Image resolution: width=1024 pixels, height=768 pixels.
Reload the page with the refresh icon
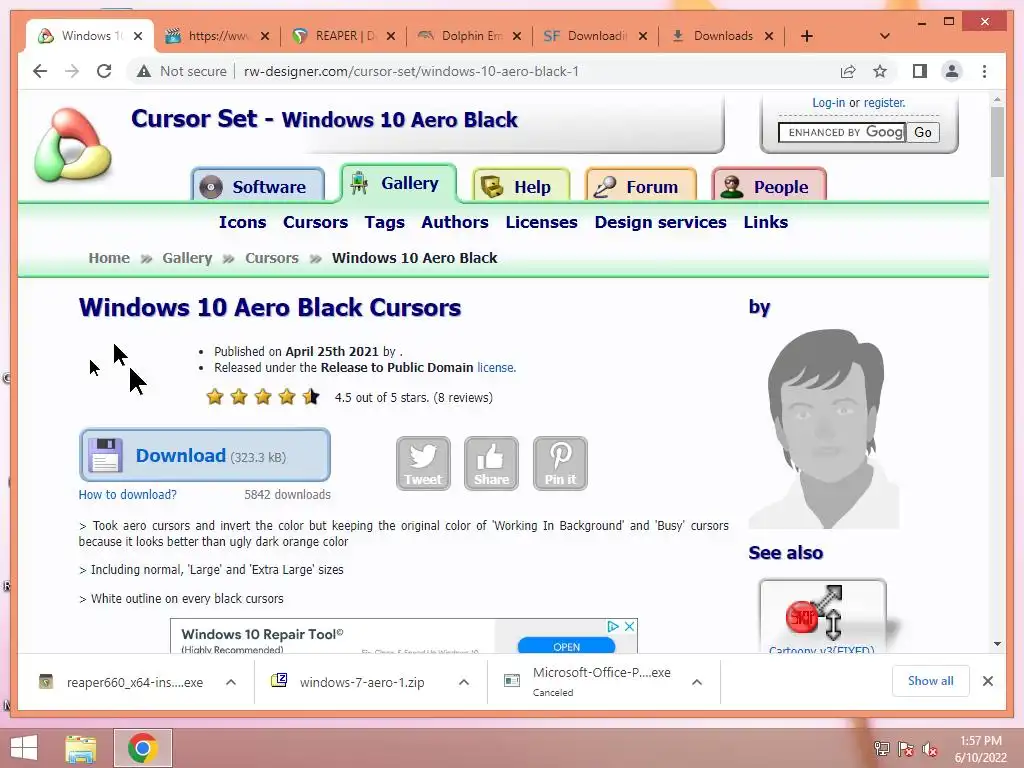pyautogui.click(x=104, y=71)
